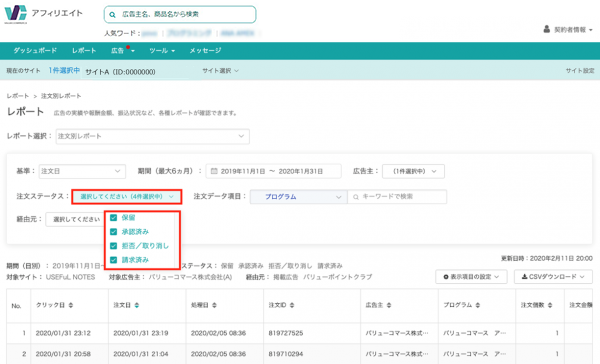Click gear icon on 表示項目の設定 button
This screenshot has width=600, height=364.
point(446,277)
